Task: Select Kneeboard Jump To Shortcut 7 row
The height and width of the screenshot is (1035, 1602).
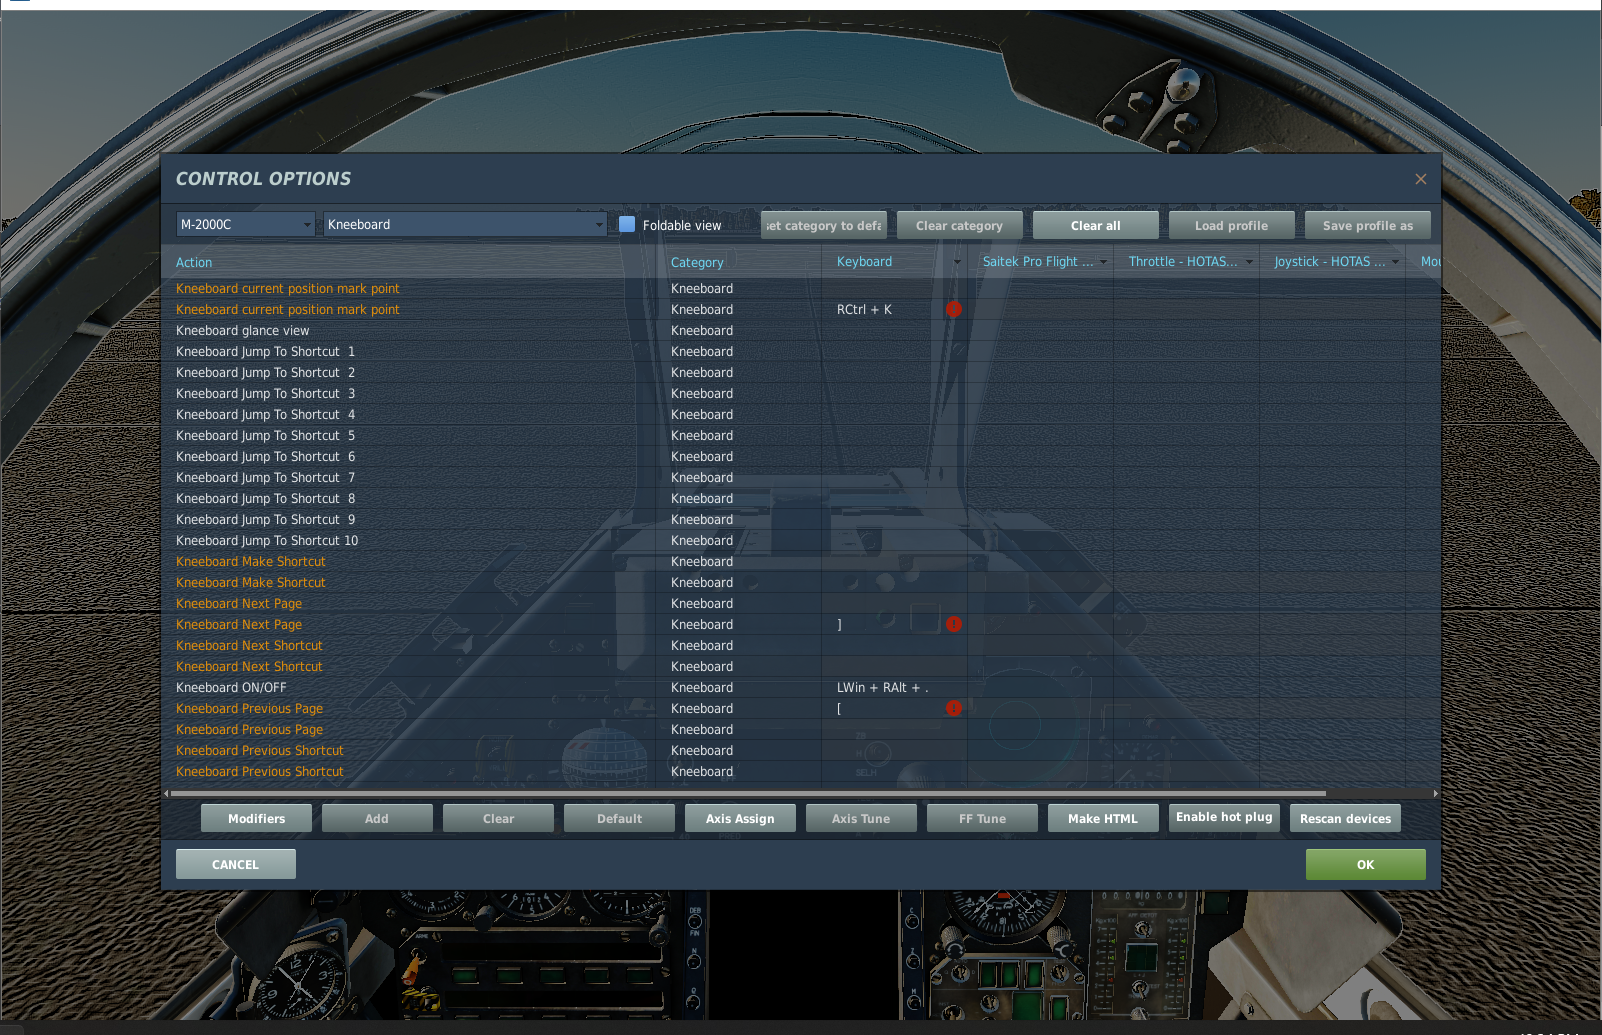Action: tap(800, 478)
